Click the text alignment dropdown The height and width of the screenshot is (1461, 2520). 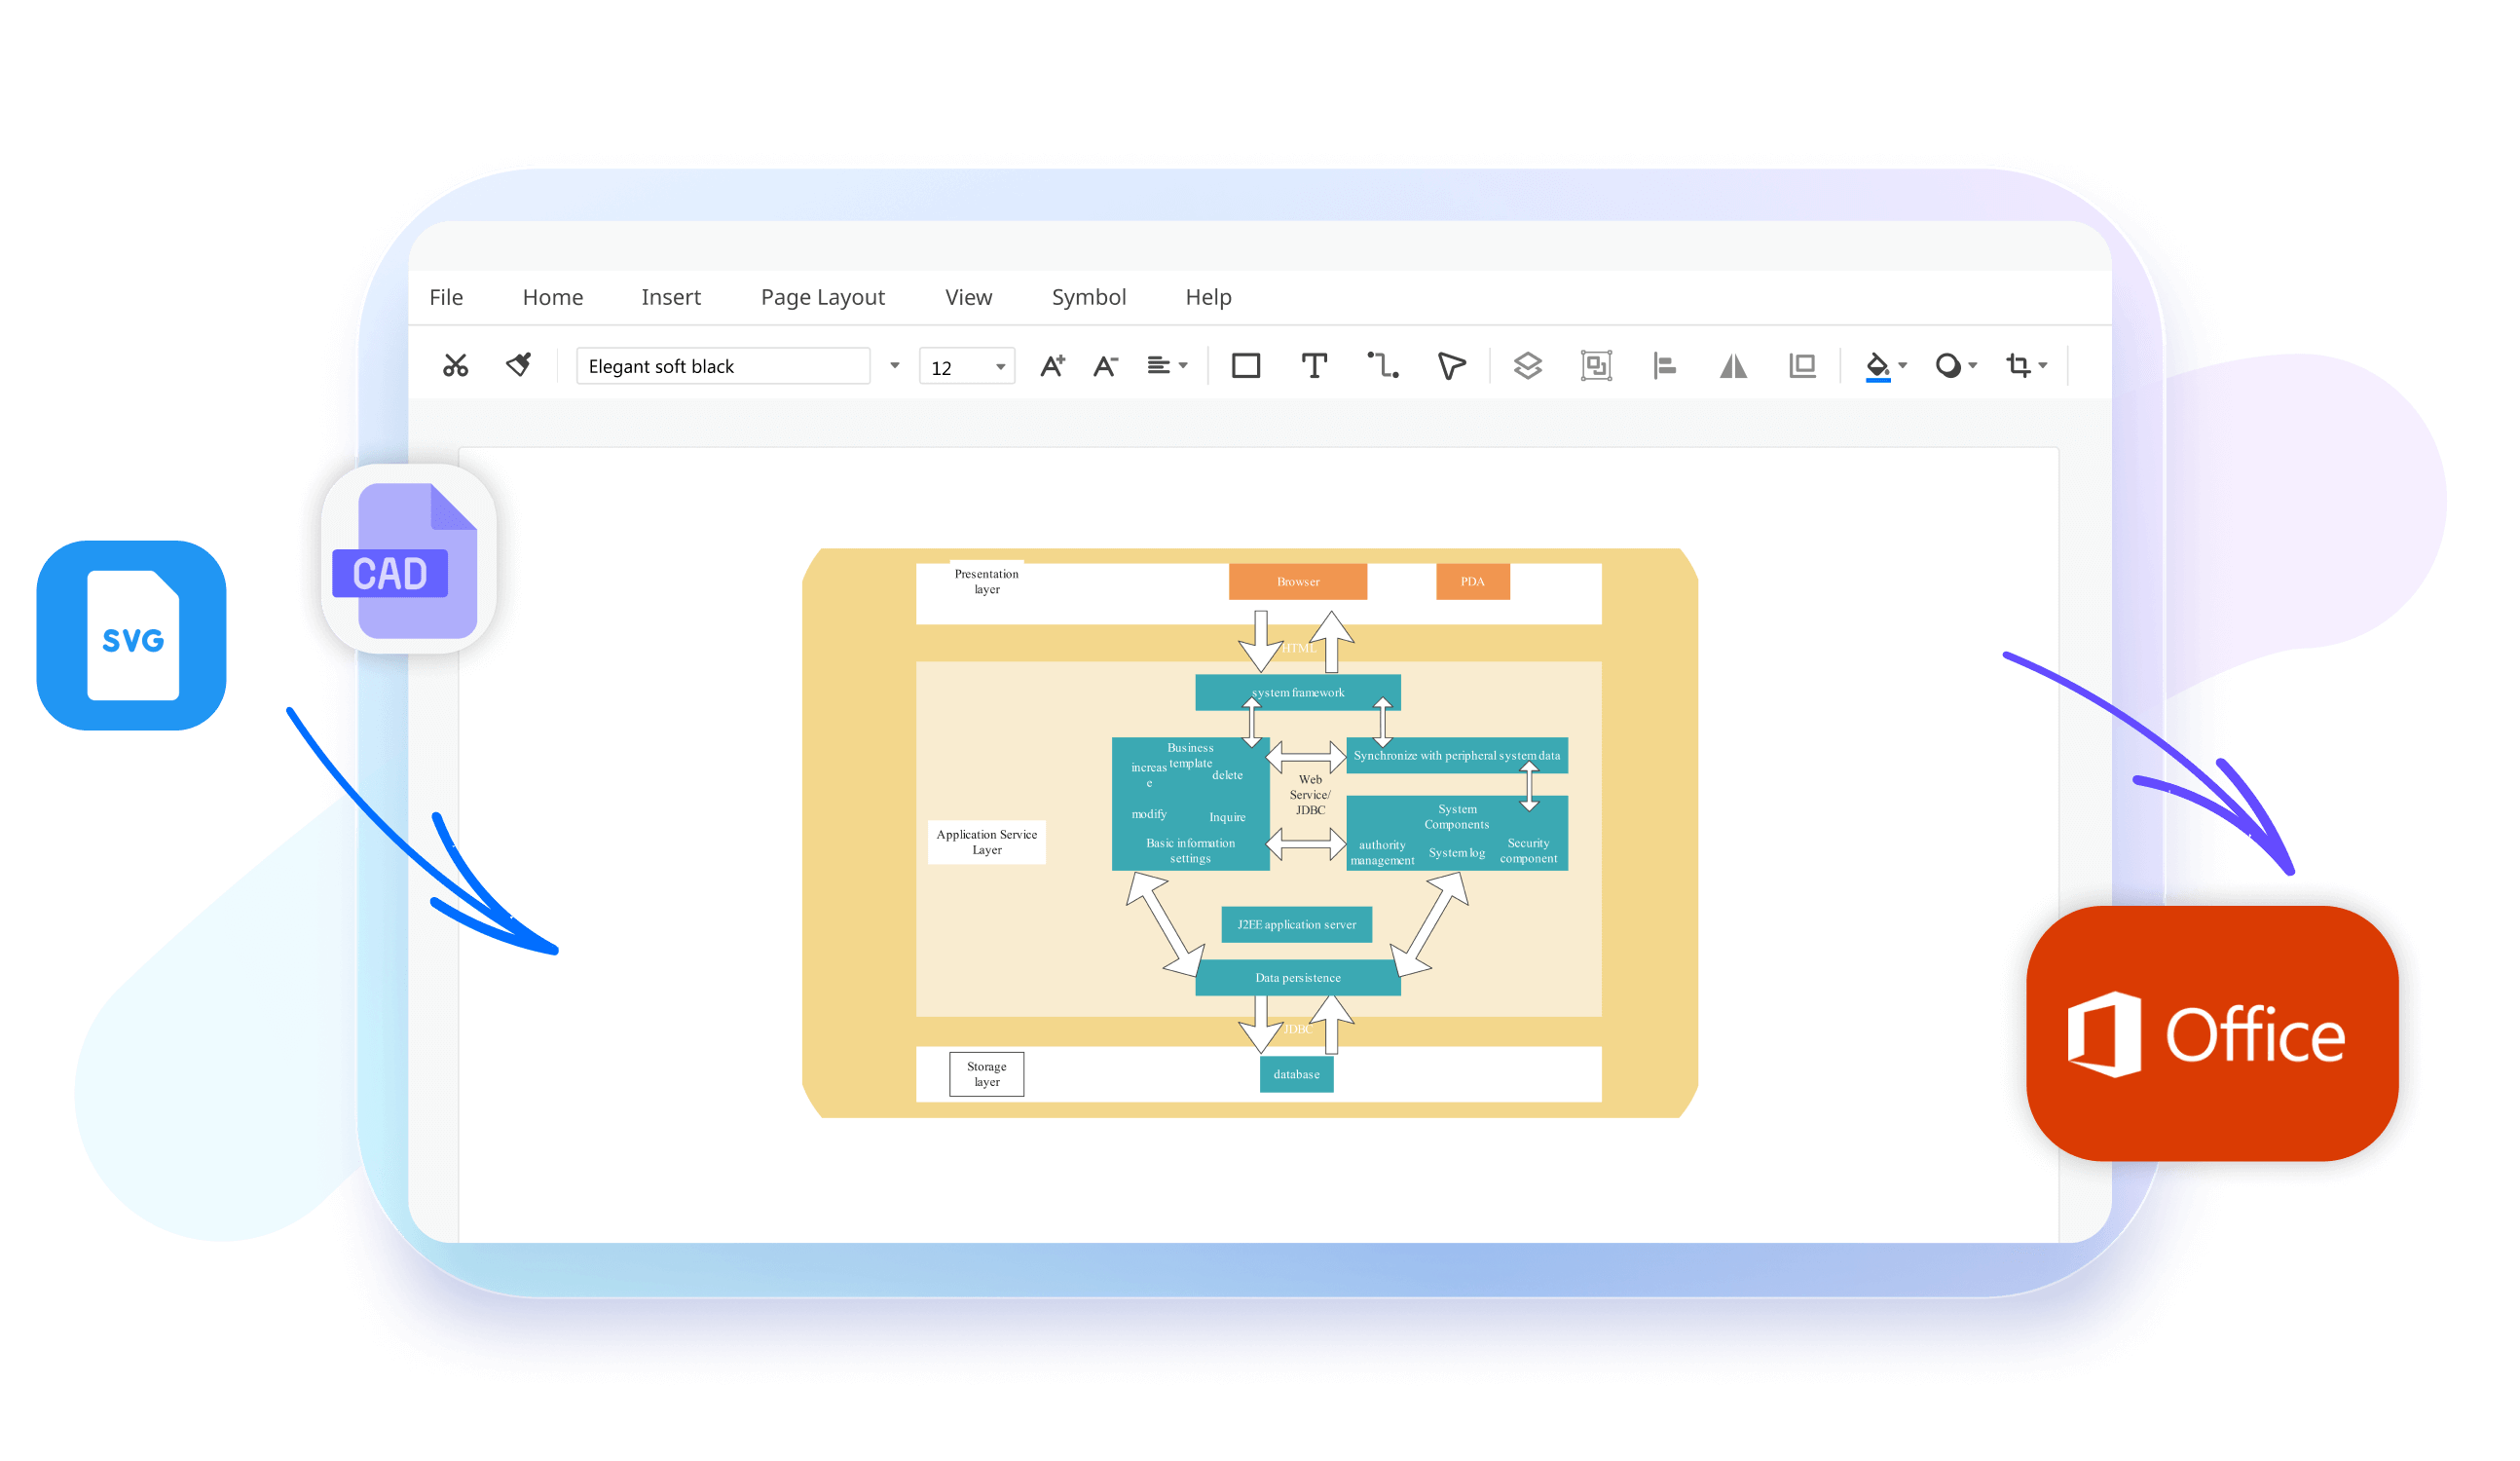tap(1167, 367)
